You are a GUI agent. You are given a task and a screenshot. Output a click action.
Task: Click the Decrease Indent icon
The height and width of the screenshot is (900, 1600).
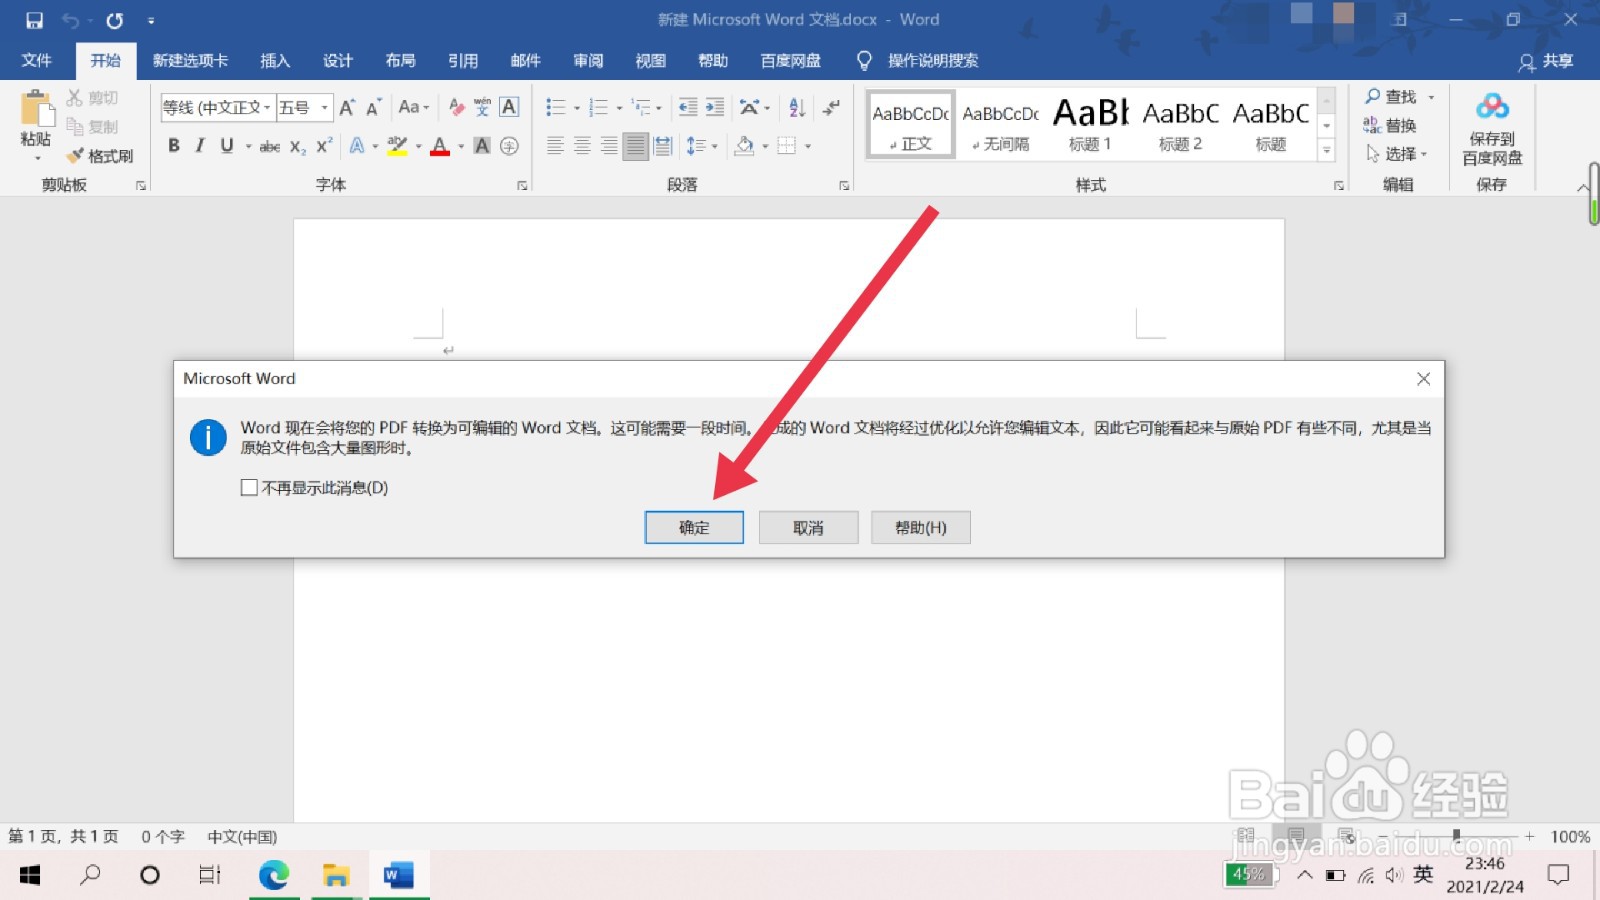688,107
